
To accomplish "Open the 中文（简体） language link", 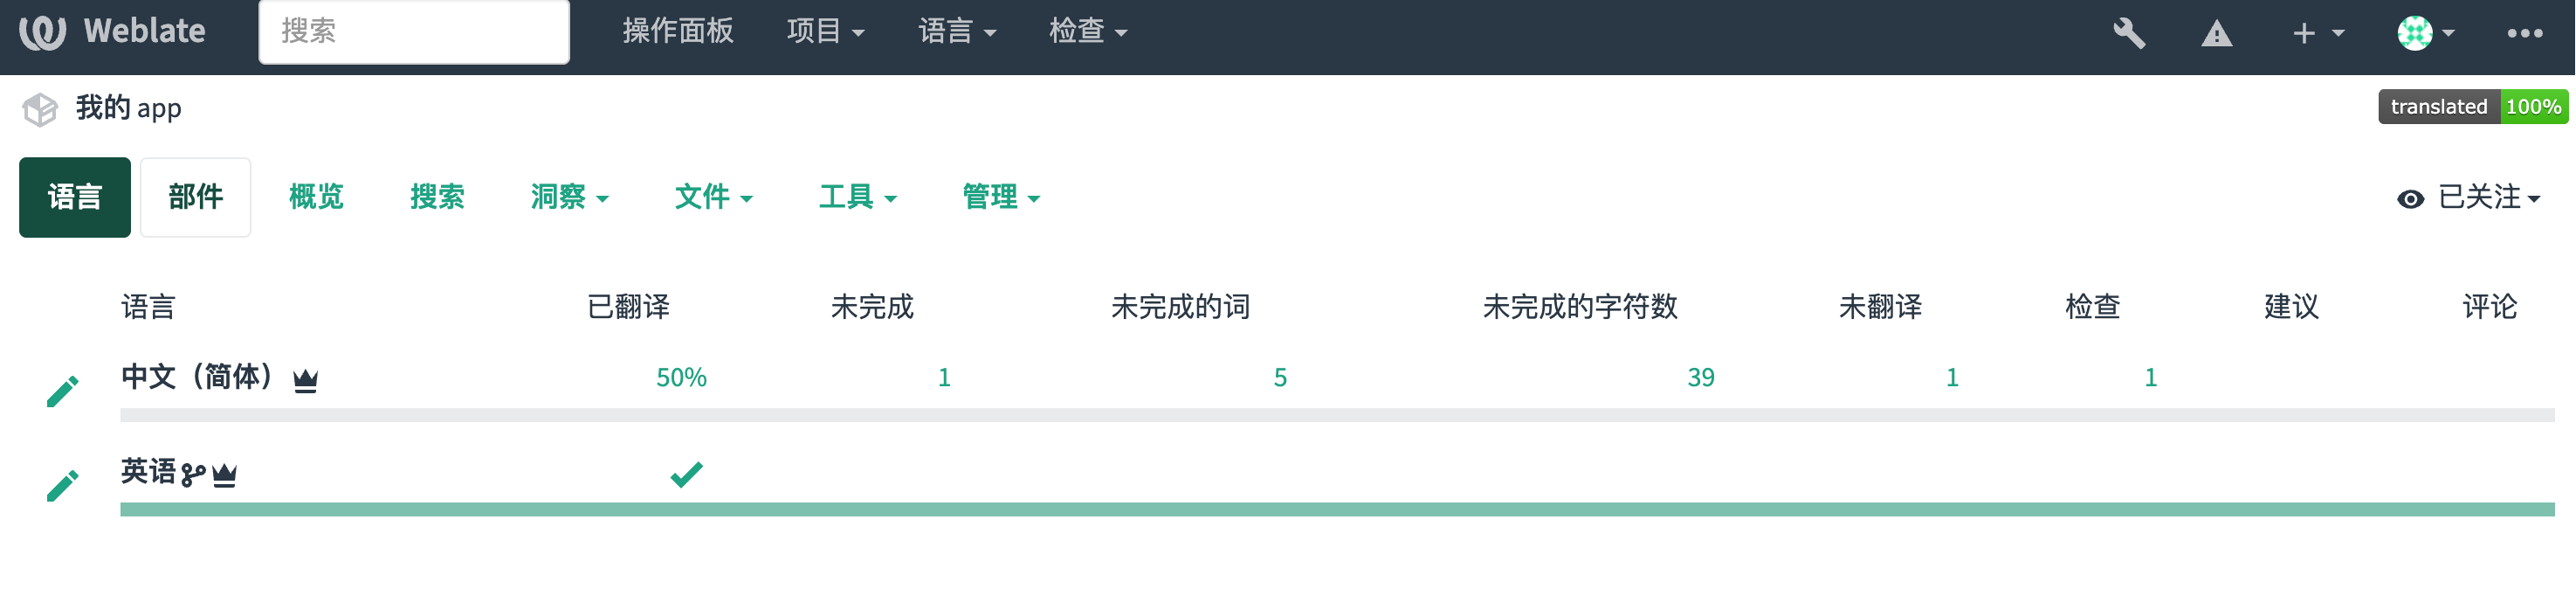I will tap(197, 377).
